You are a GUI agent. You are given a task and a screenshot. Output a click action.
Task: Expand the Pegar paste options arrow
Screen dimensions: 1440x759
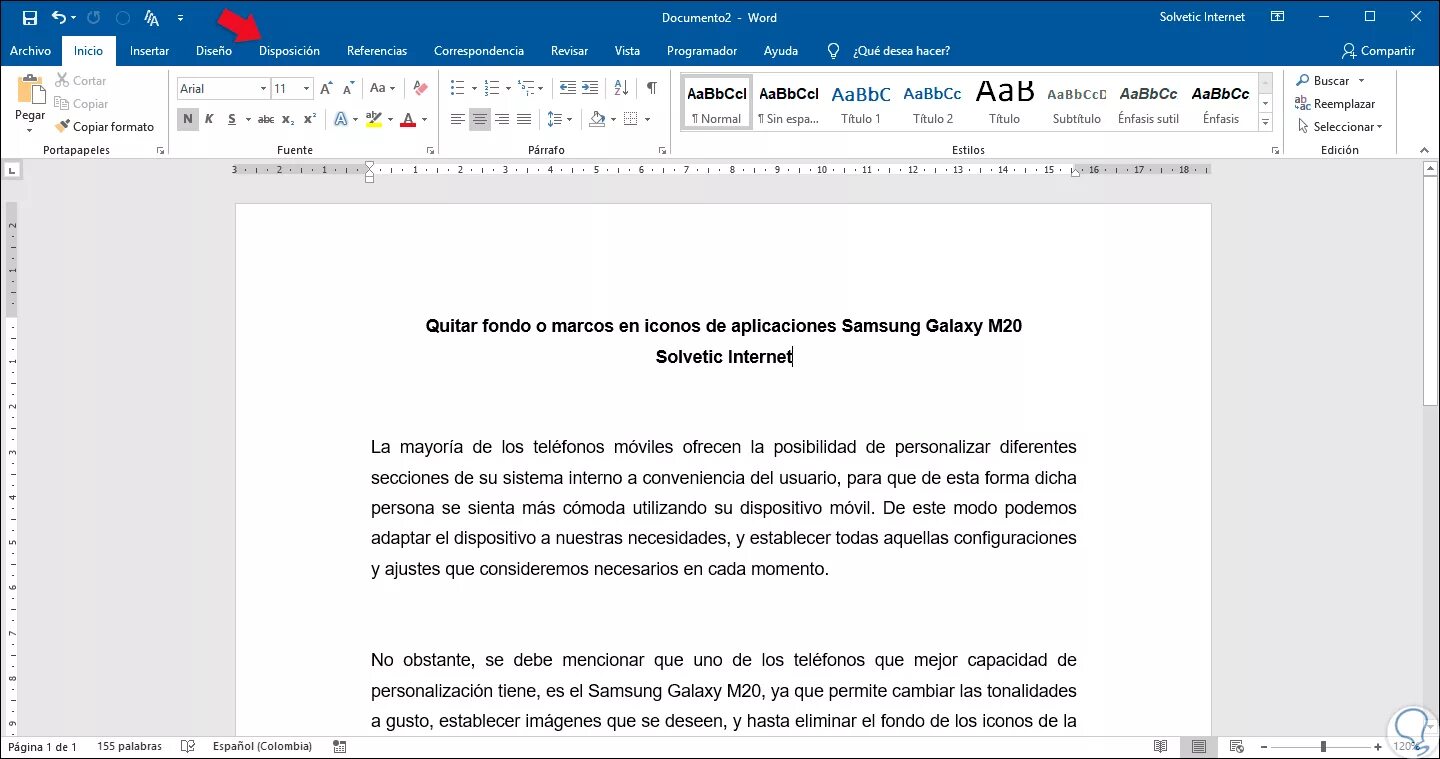coord(30,129)
